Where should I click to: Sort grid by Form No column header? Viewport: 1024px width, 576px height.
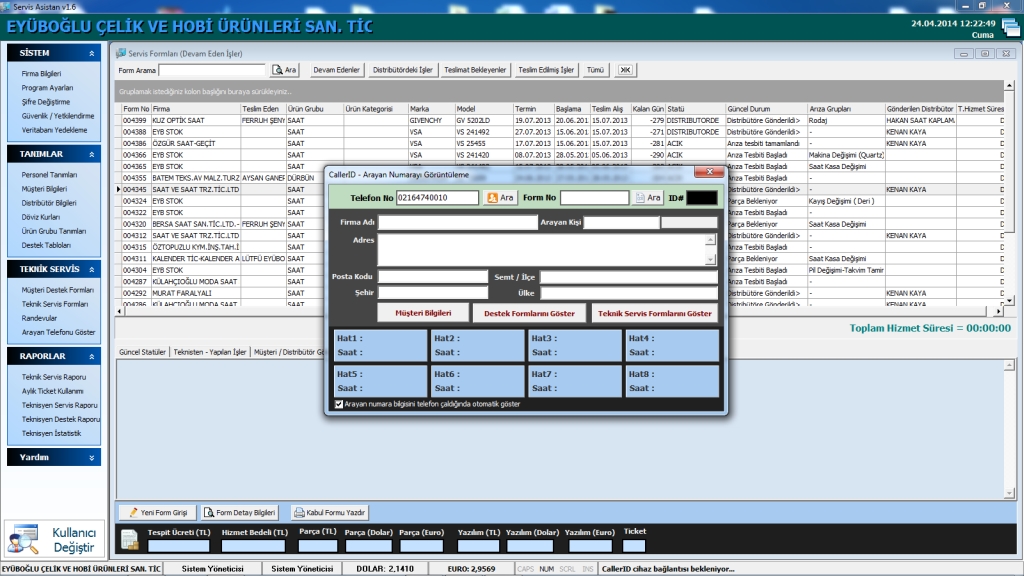click(x=136, y=109)
